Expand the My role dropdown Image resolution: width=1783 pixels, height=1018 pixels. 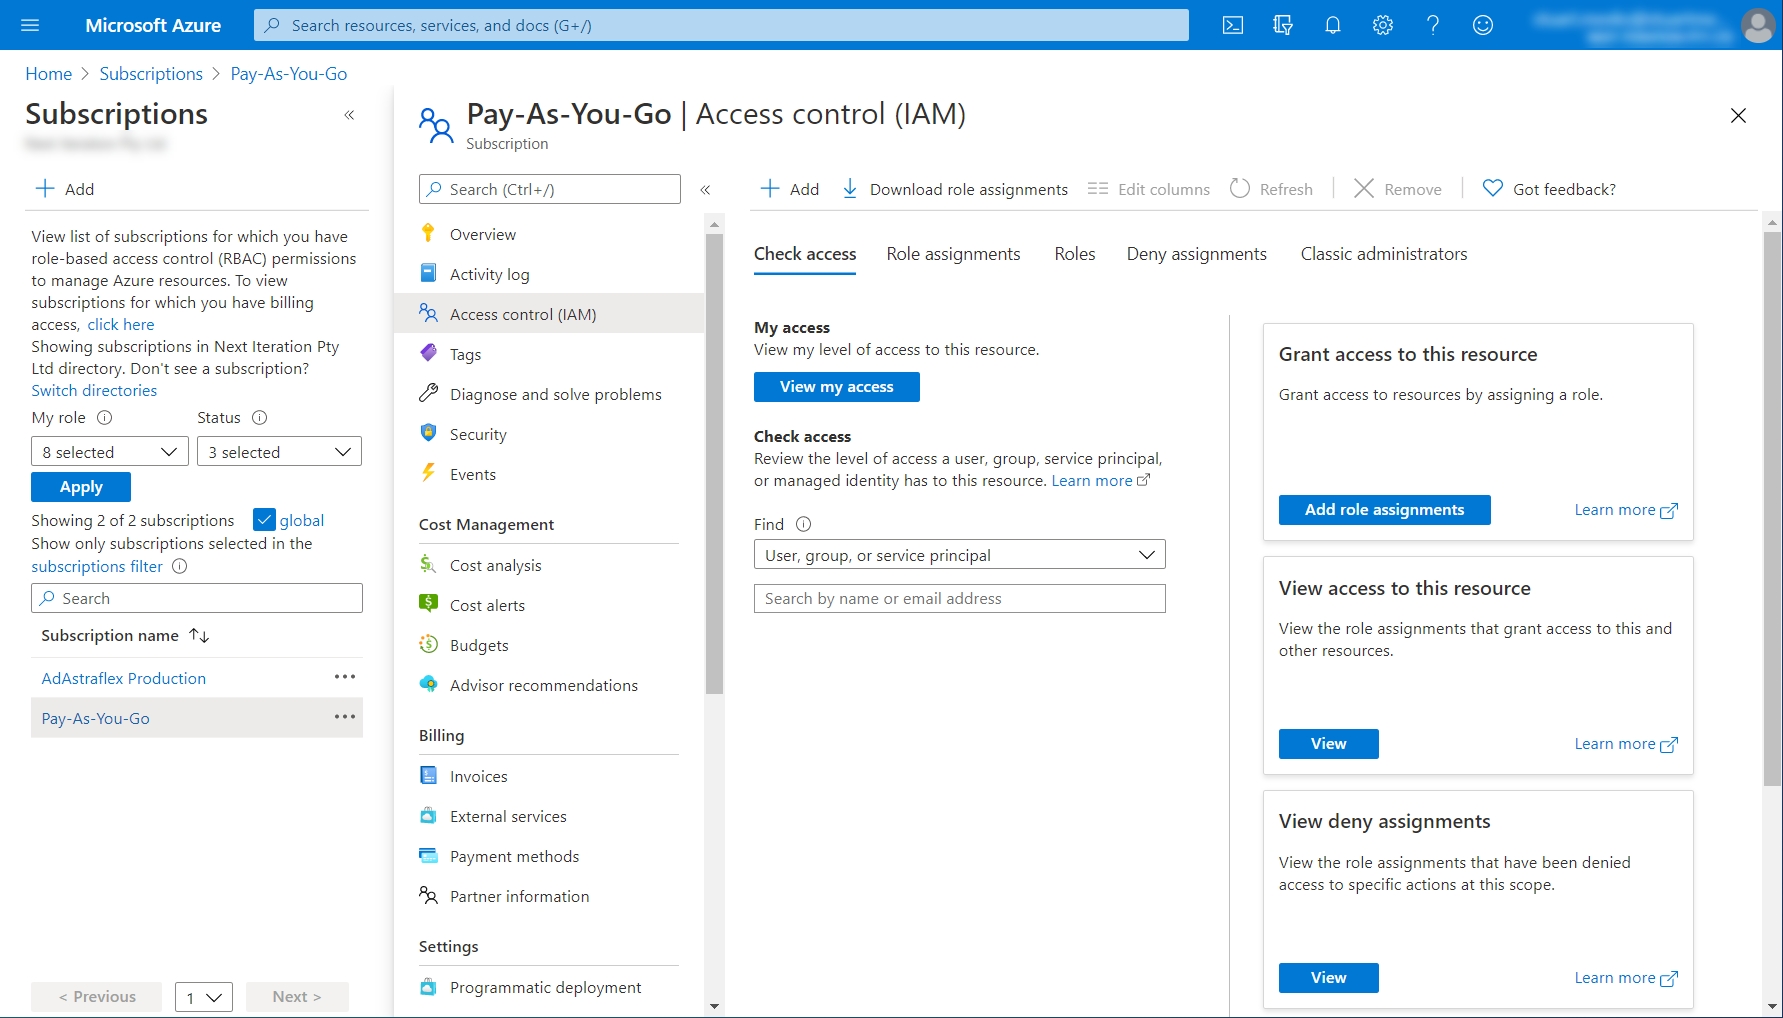[x=110, y=452]
